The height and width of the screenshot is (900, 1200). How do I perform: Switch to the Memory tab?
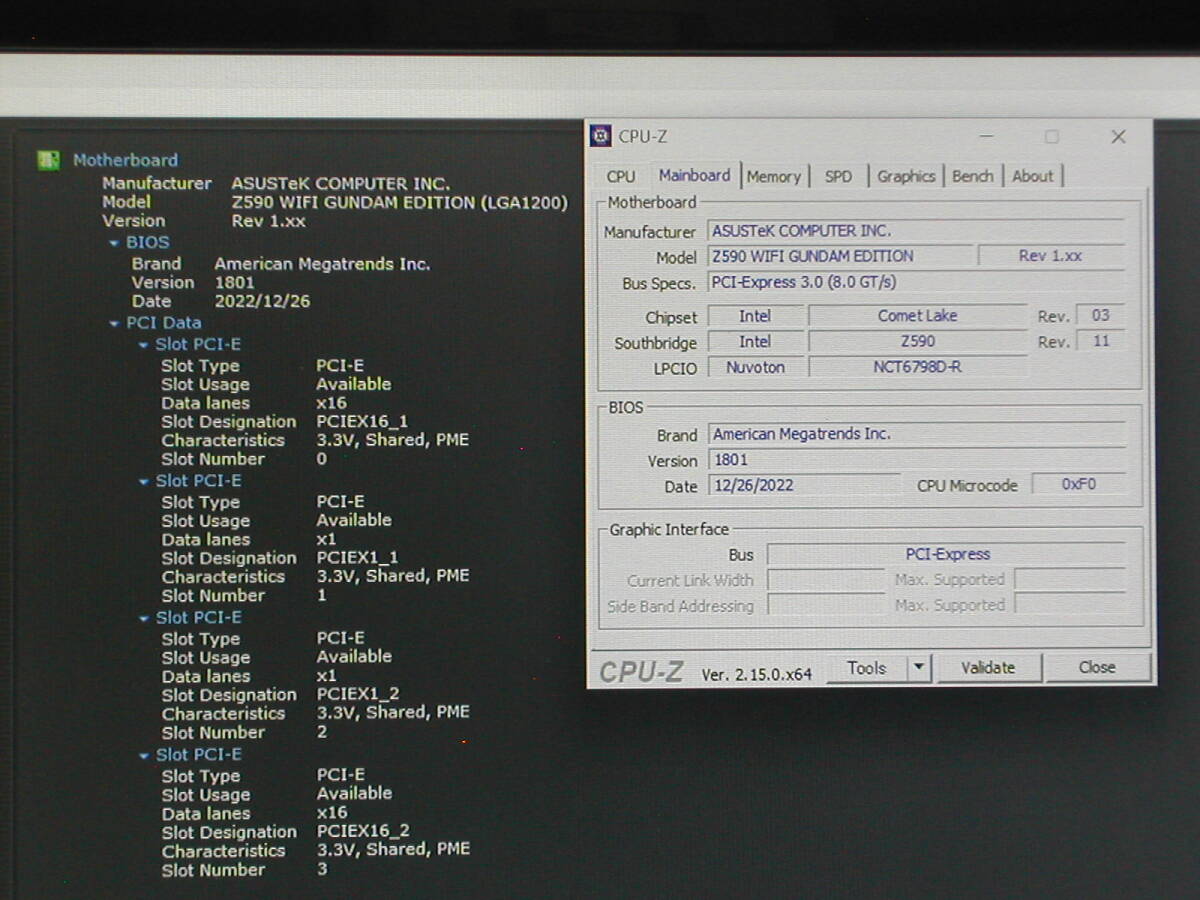point(774,176)
